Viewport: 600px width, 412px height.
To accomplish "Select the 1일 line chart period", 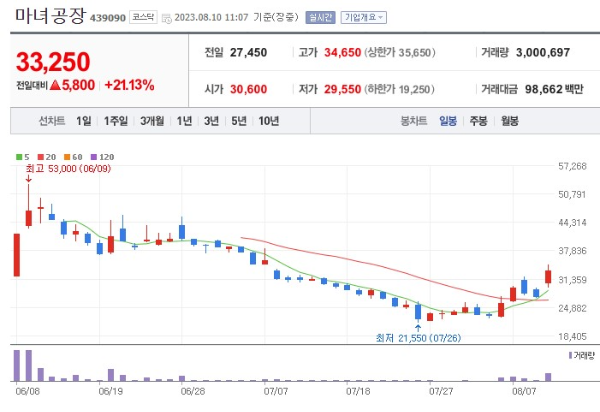I will click(x=83, y=121).
